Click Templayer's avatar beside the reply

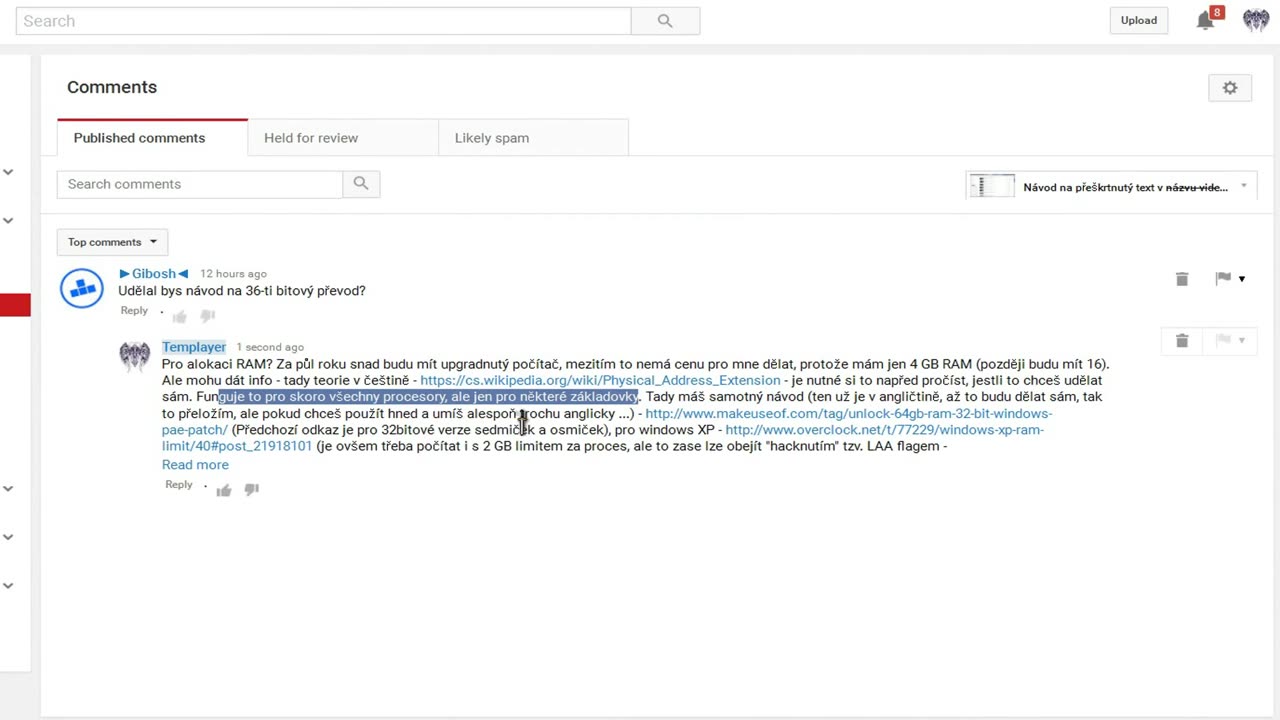134,355
